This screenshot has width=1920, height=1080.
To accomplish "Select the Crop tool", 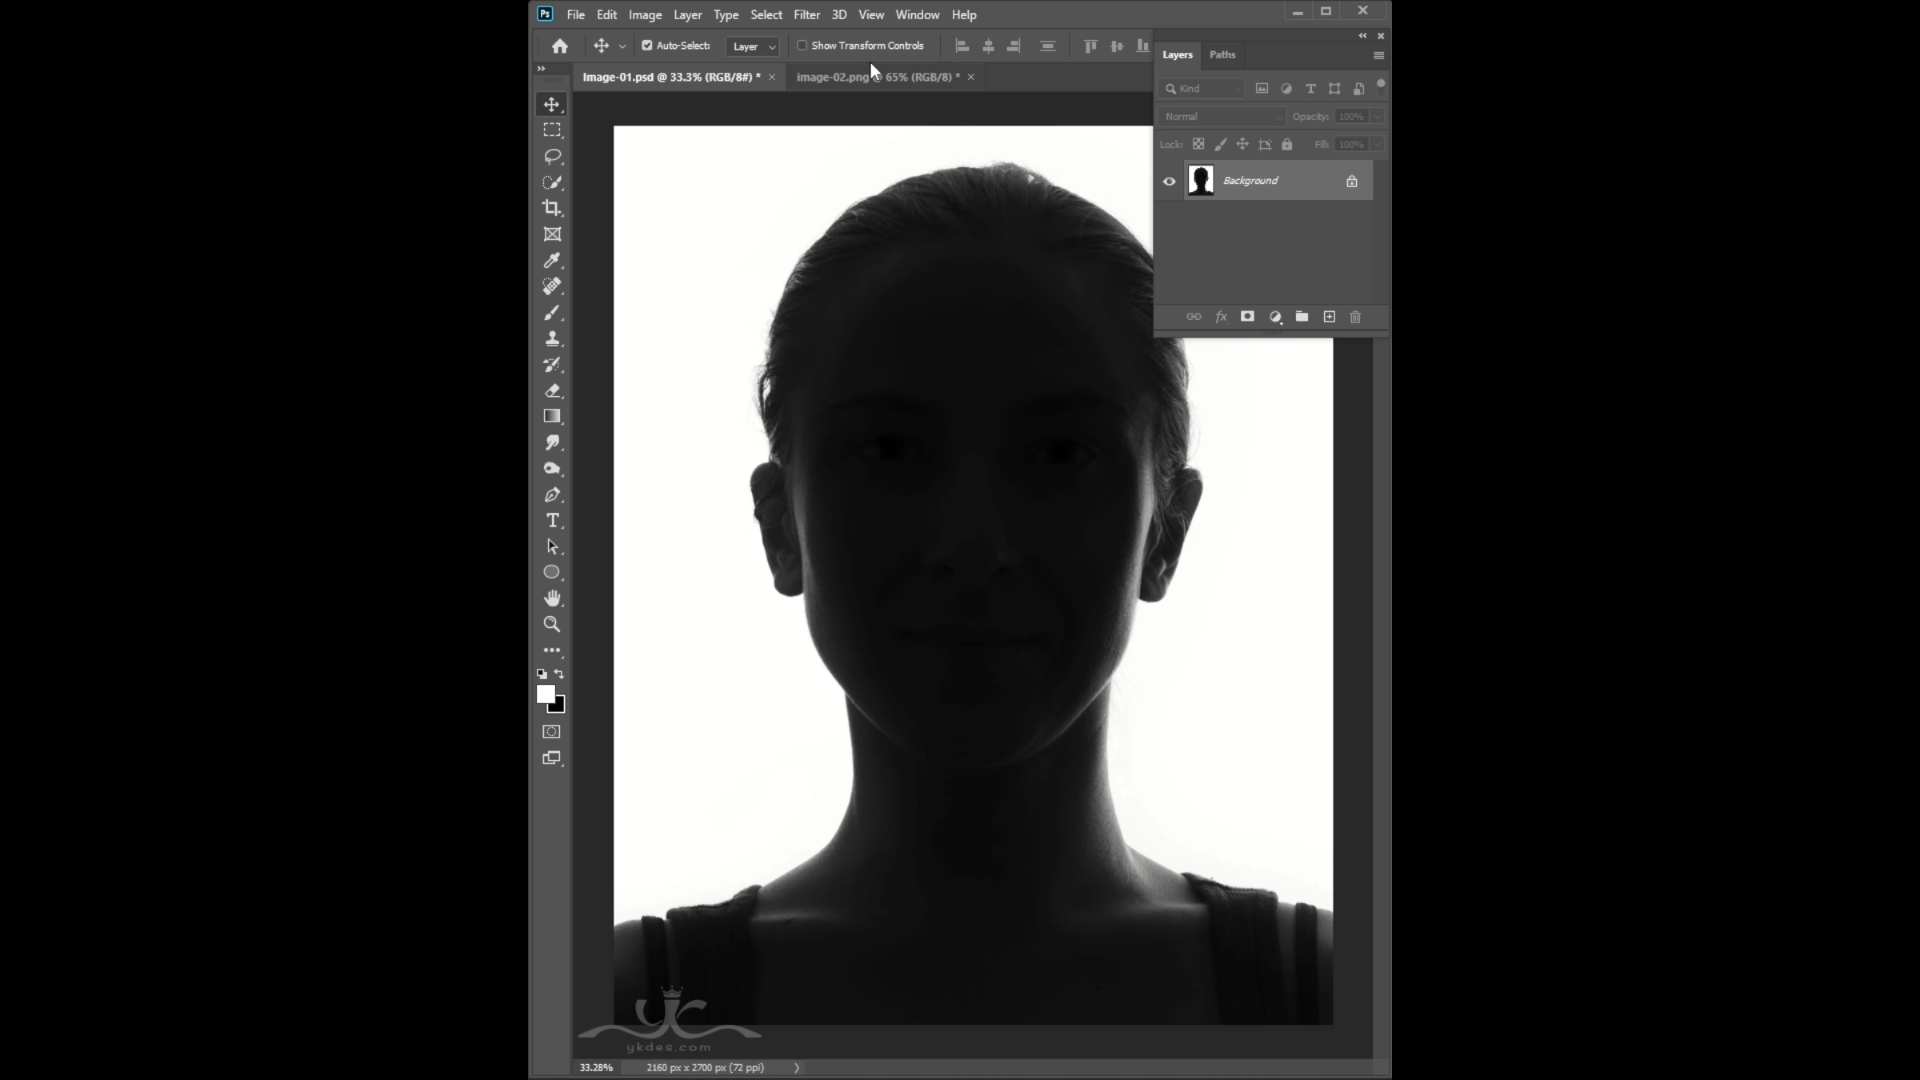I will click(552, 208).
